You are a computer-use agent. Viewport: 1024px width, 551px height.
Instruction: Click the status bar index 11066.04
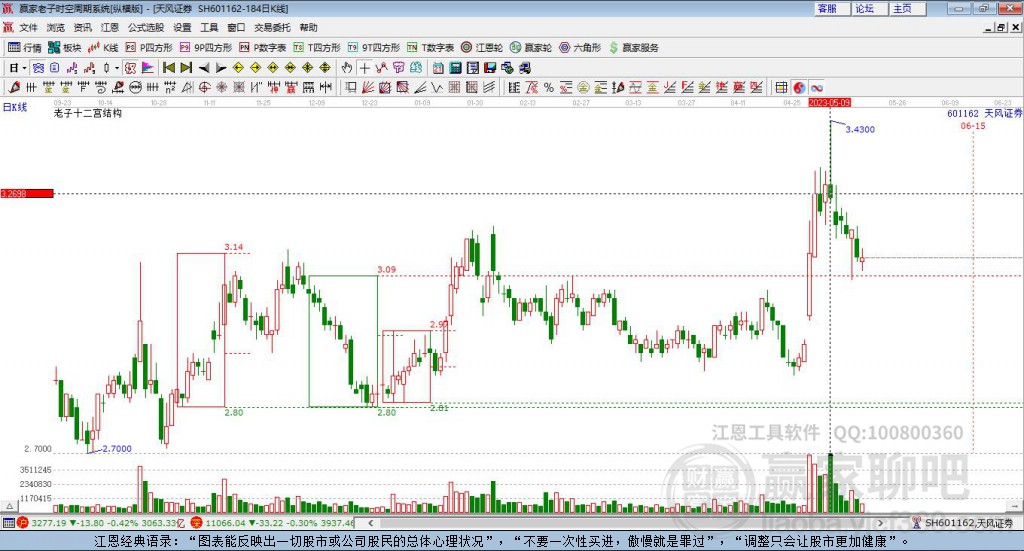pyautogui.click(x=223, y=523)
